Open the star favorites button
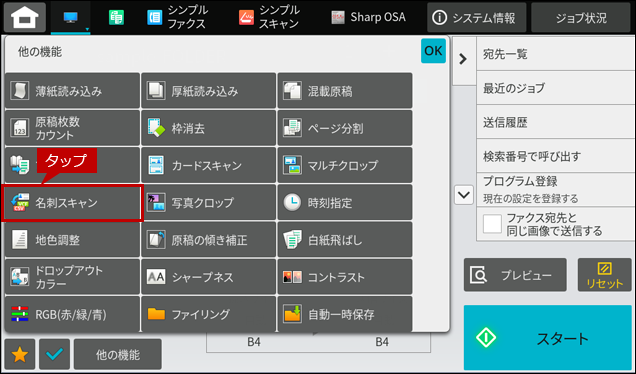Image resolution: width=636 pixels, height=374 pixels. (x=19, y=355)
